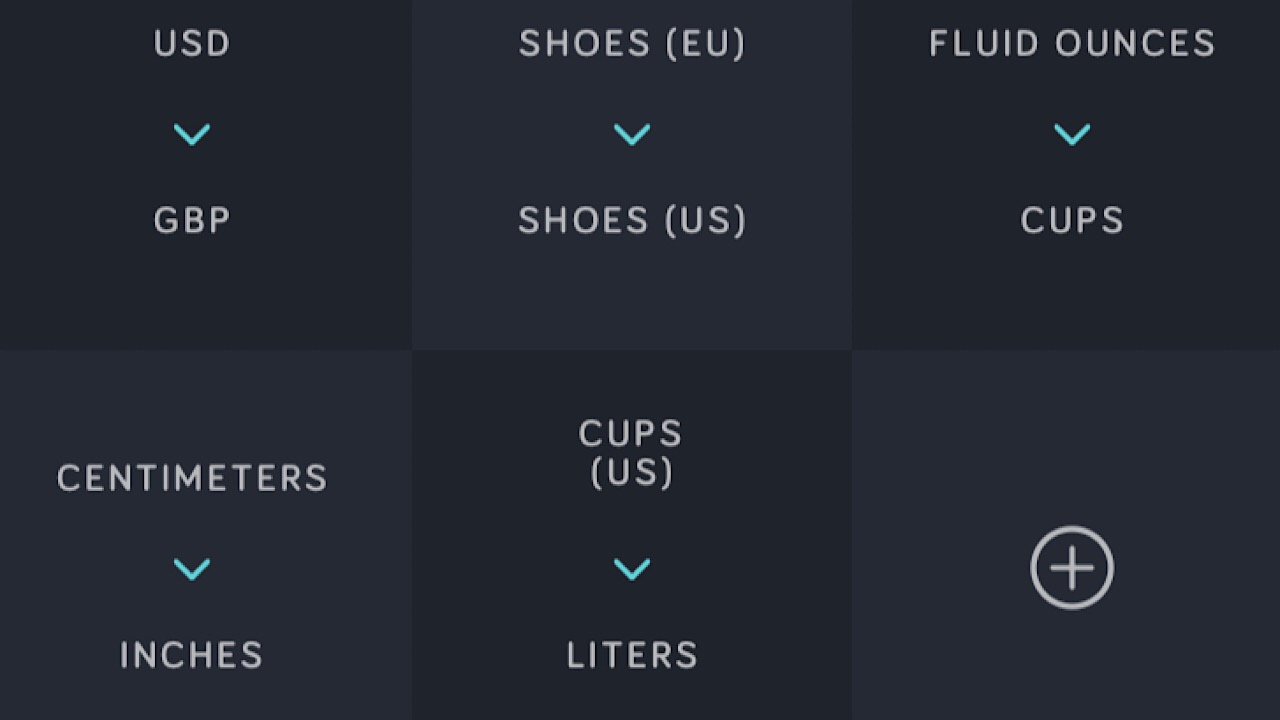1280x720 pixels.
Task: Select the CUPS target unit
Action: pyautogui.click(x=1071, y=220)
